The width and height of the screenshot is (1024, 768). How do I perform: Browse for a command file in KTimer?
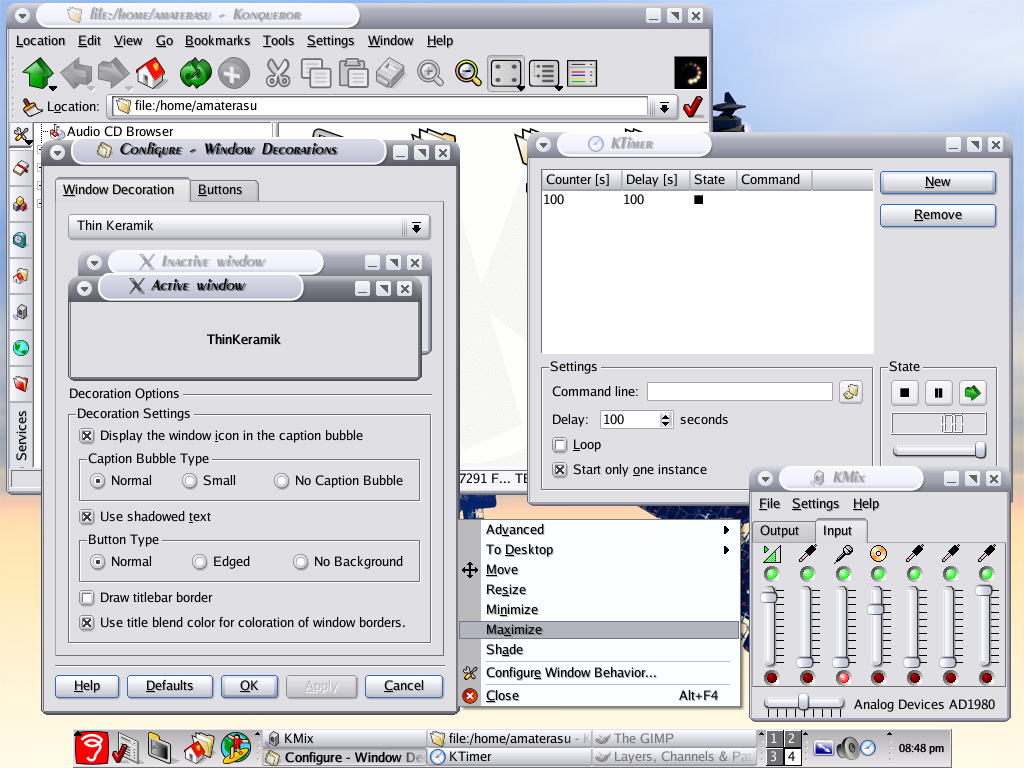[x=851, y=392]
